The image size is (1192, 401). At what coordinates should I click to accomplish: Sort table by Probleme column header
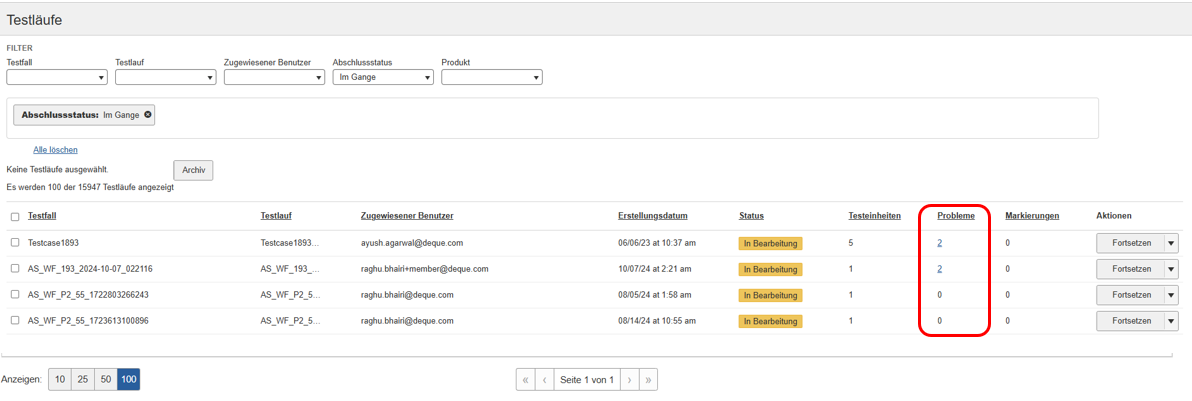(956, 216)
